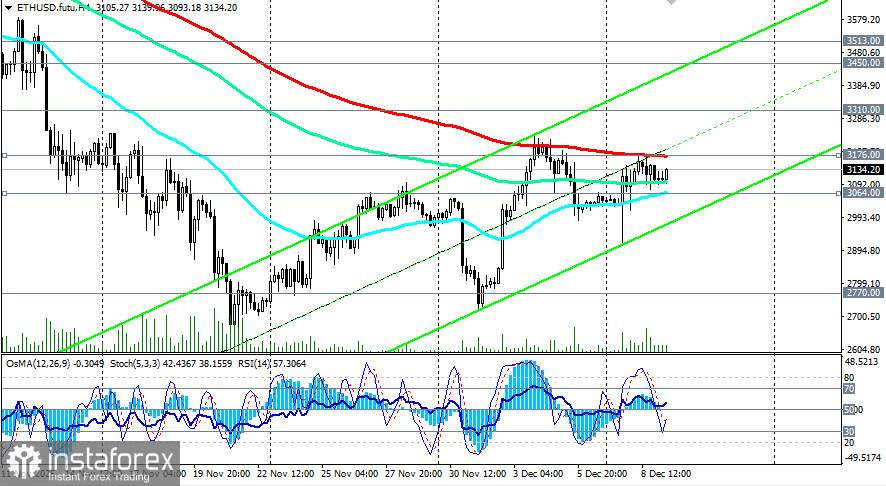Click the 2700.50 price scale value
The height and width of the screenshot is (486, 886).
coord(863,316)
